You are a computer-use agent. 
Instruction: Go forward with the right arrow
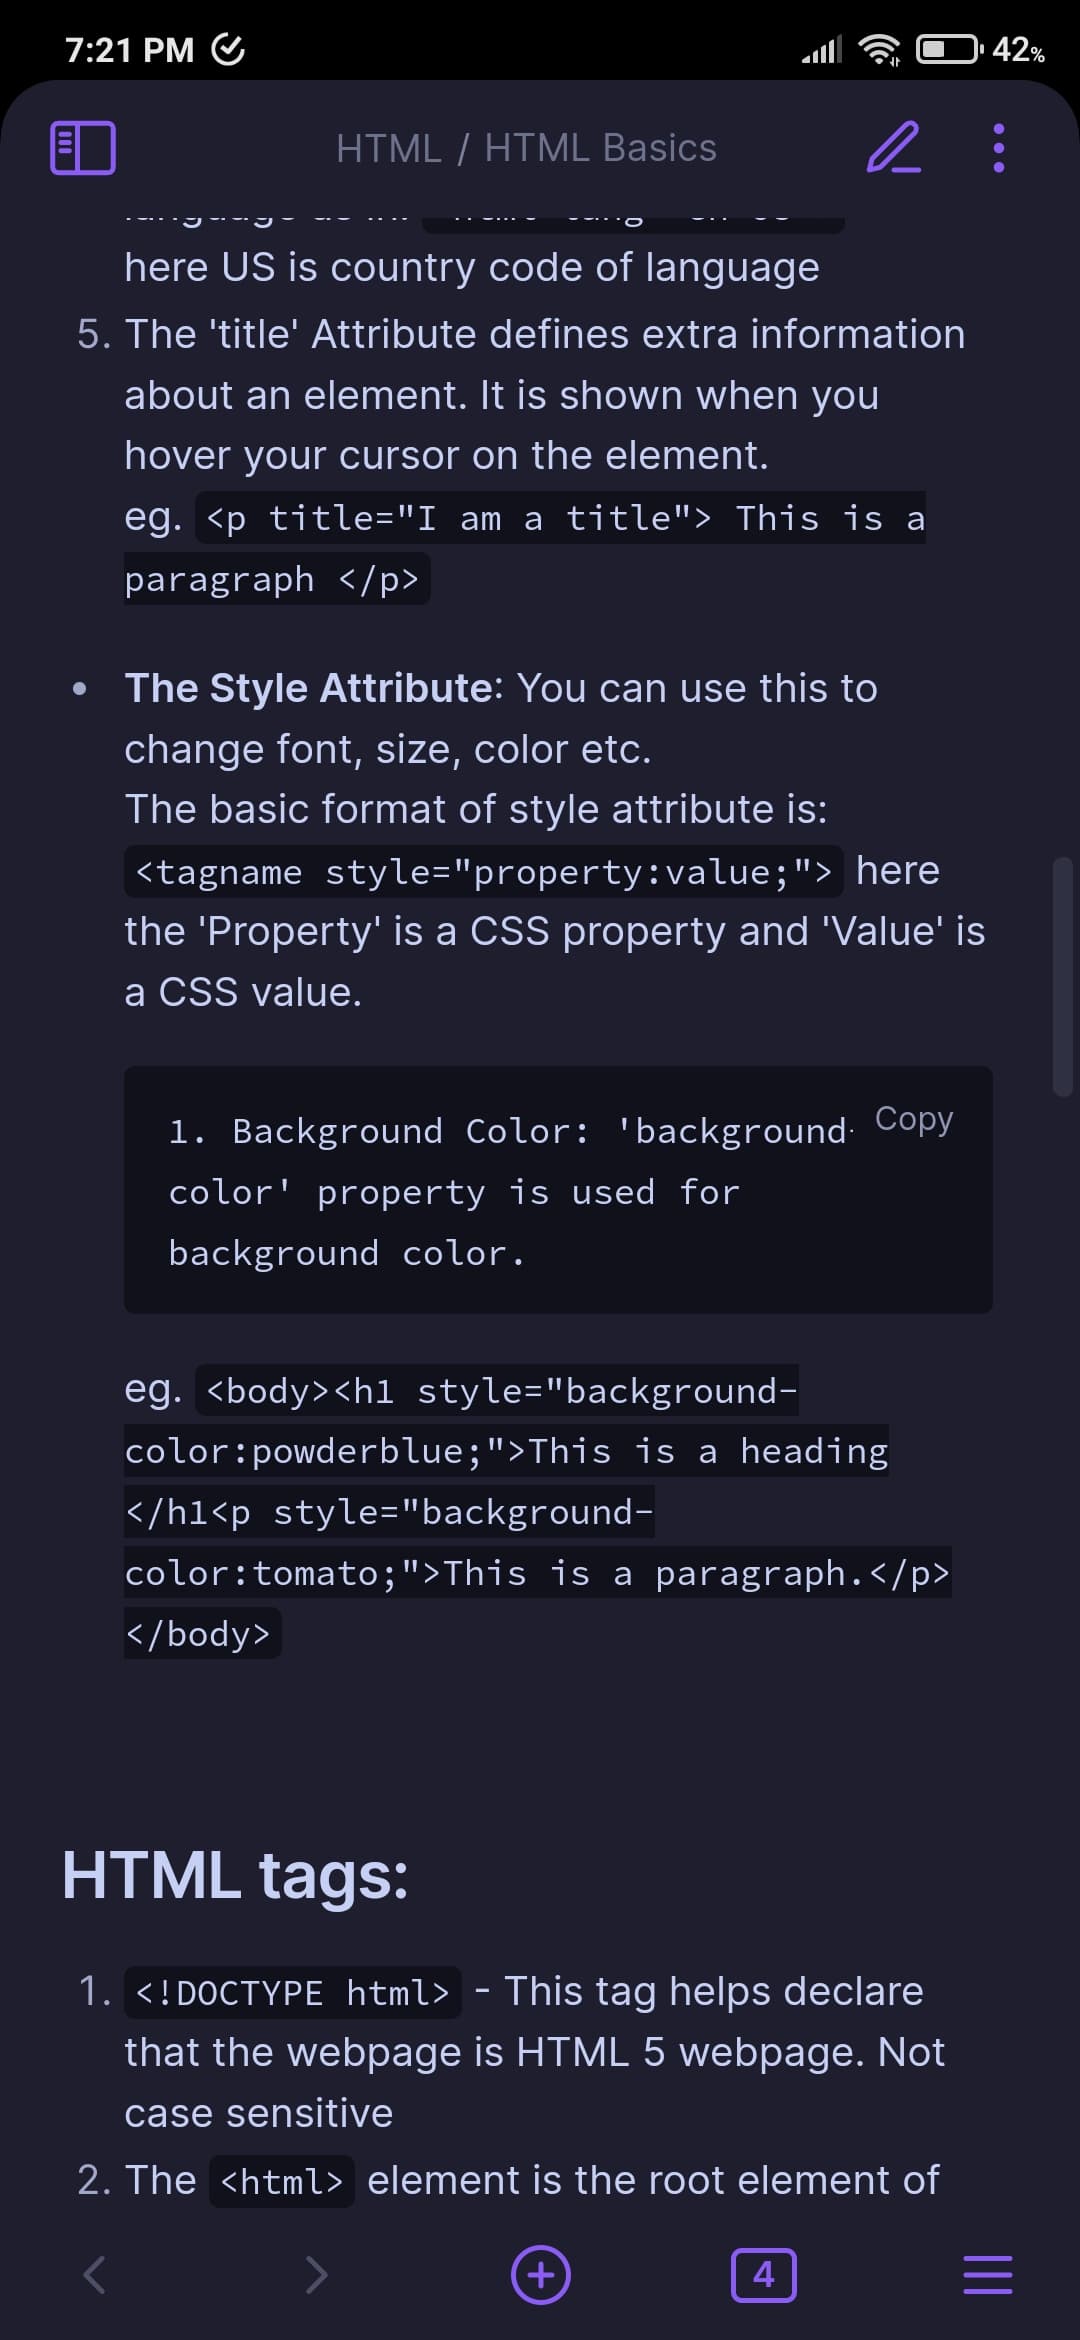[x=316, y=2275]
